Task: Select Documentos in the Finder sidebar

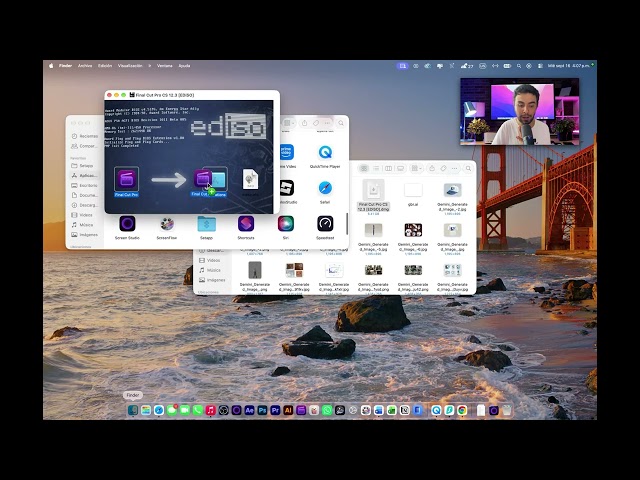Action: pos(84,195)
